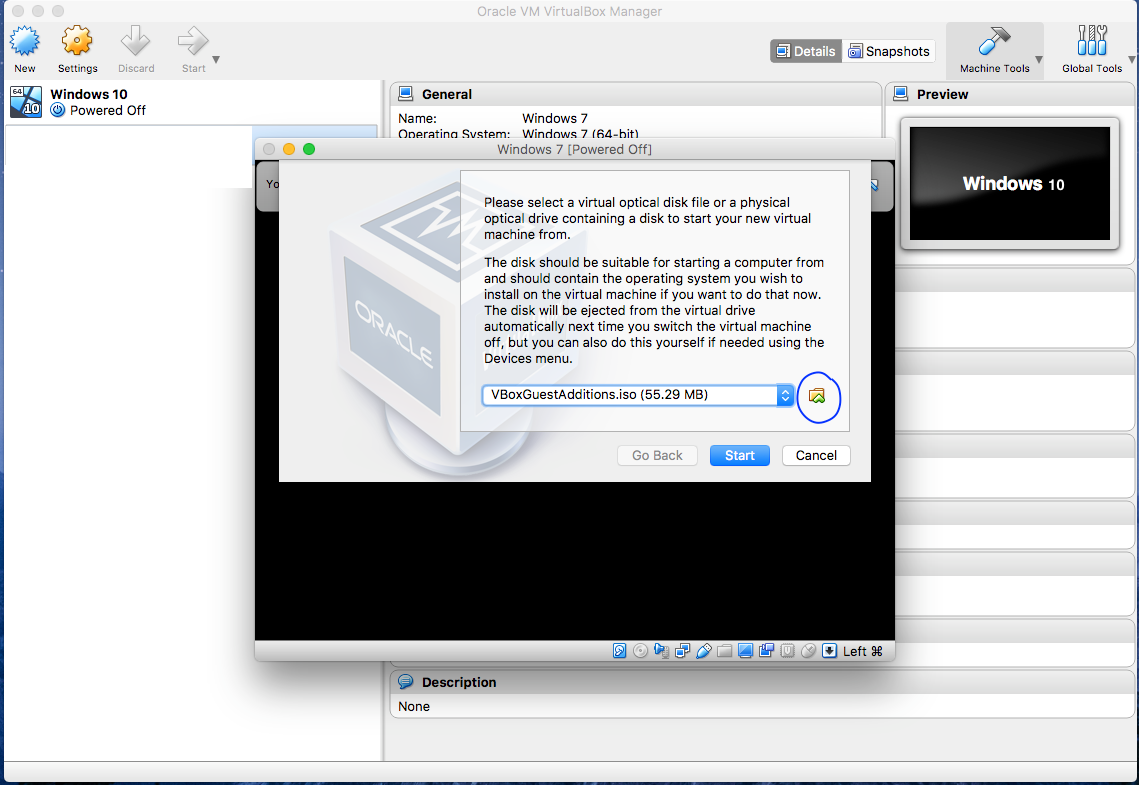
Task: Click the Description section header
Action: click(762, 682)
